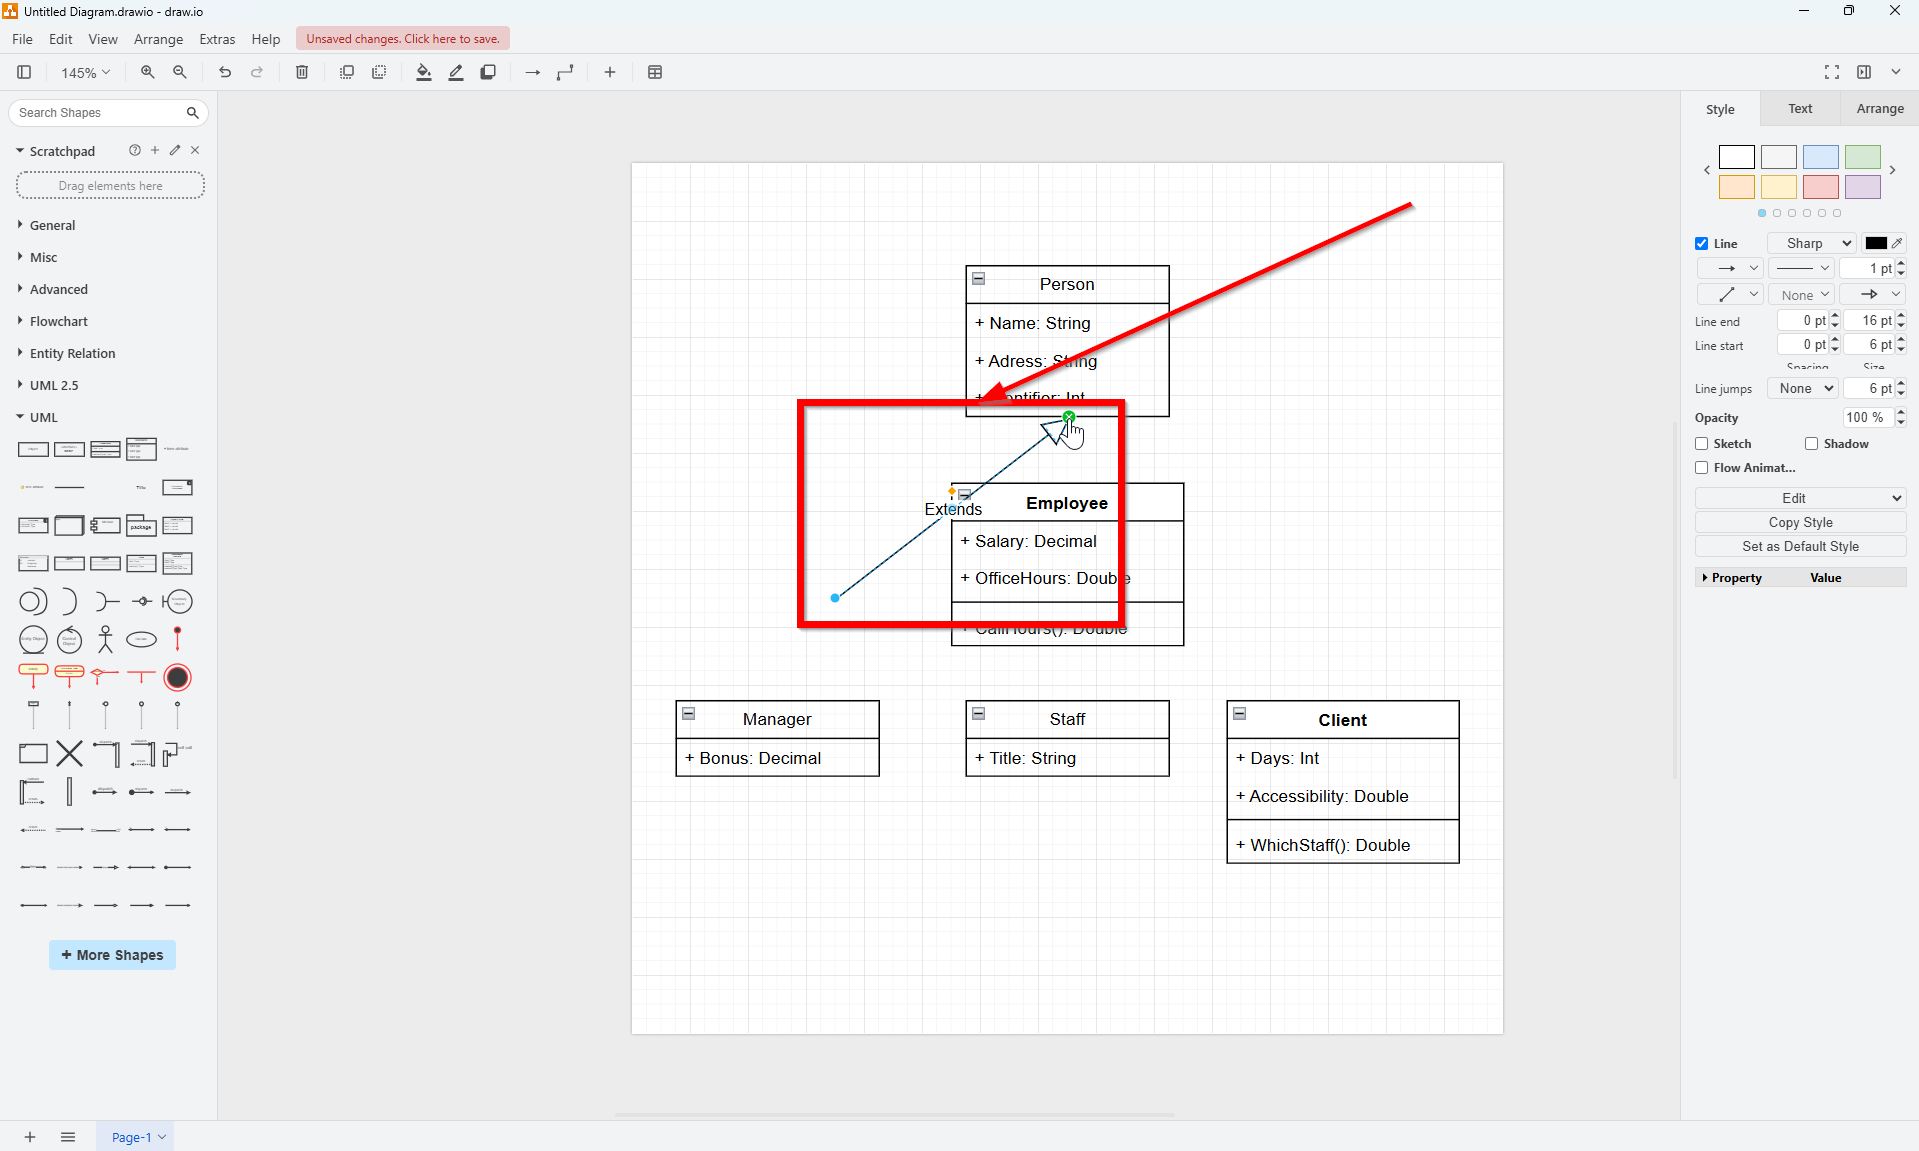This screenshot has height=1151, width=1919.
Task: Insert a waypoint connector using toolbar icon
Action: pyautogui.click(x=565, y=72)
